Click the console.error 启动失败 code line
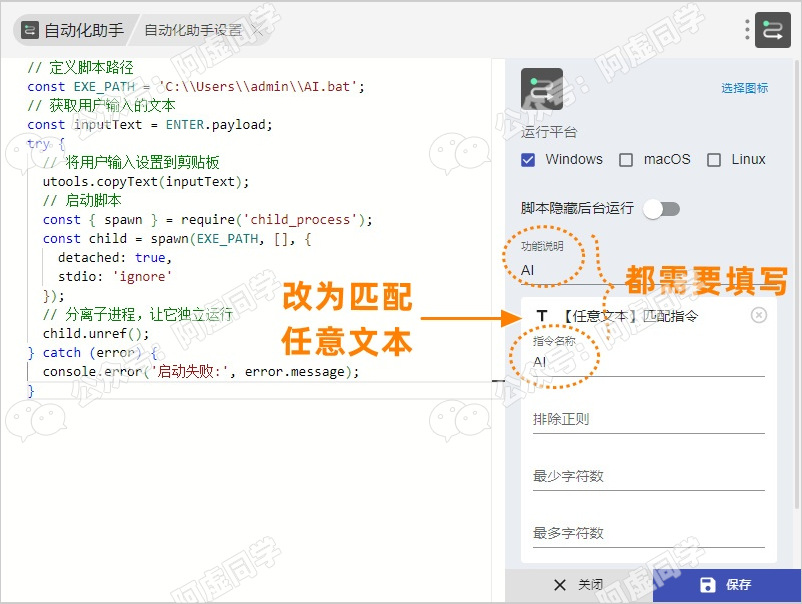The image size is (802, 604). (x=201, y=371)
